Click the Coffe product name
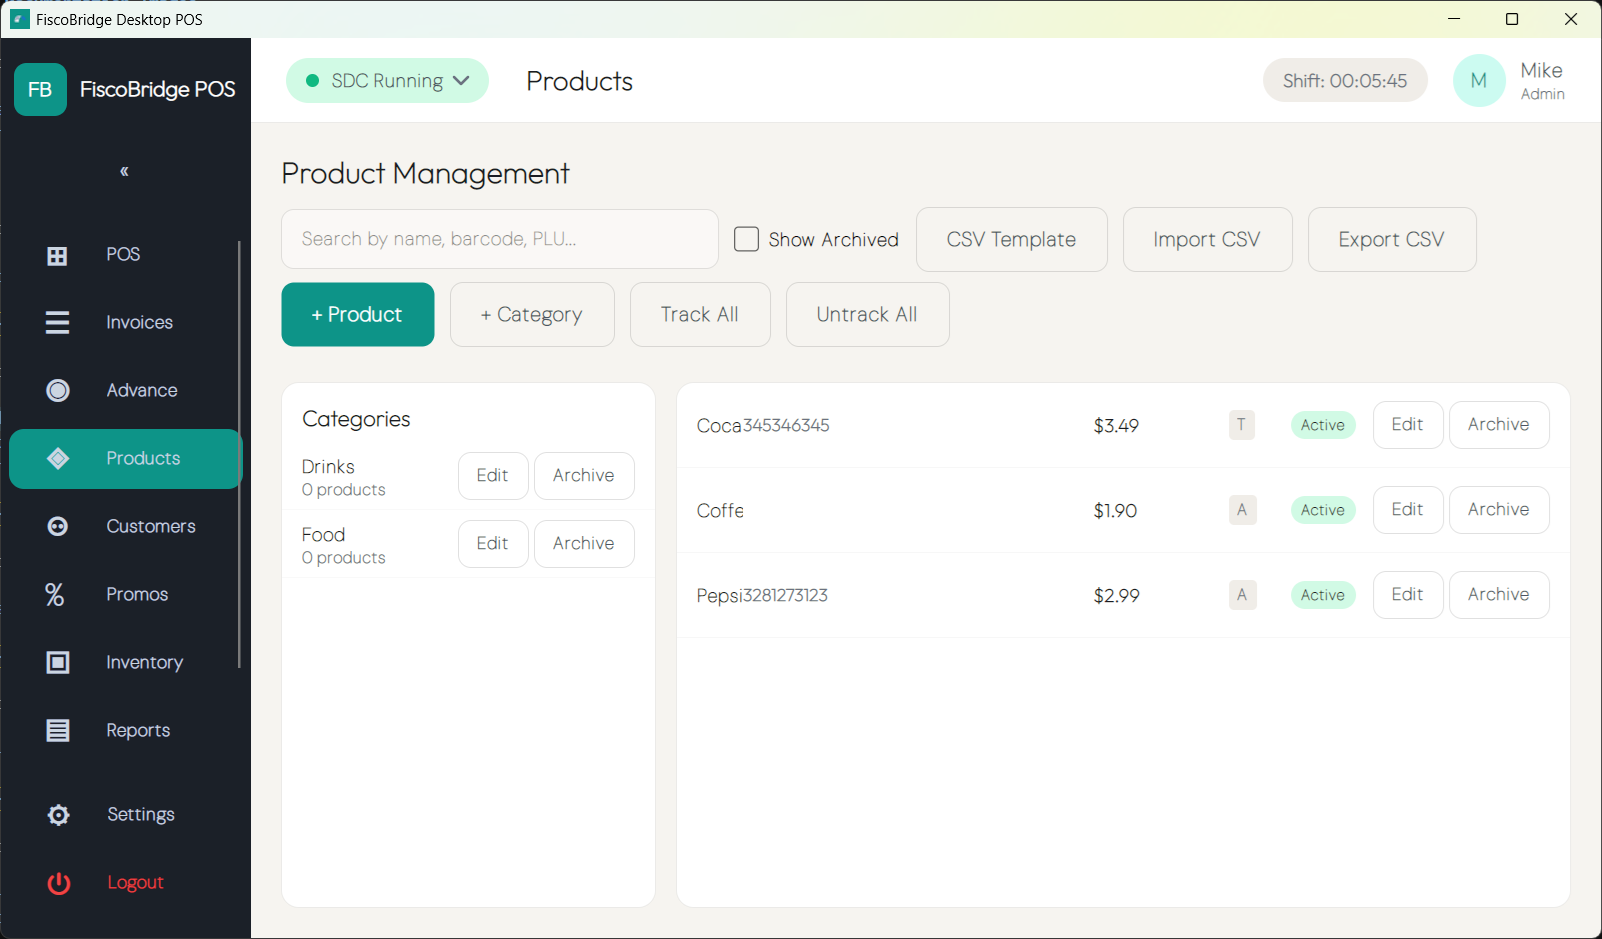 [720, 510]
